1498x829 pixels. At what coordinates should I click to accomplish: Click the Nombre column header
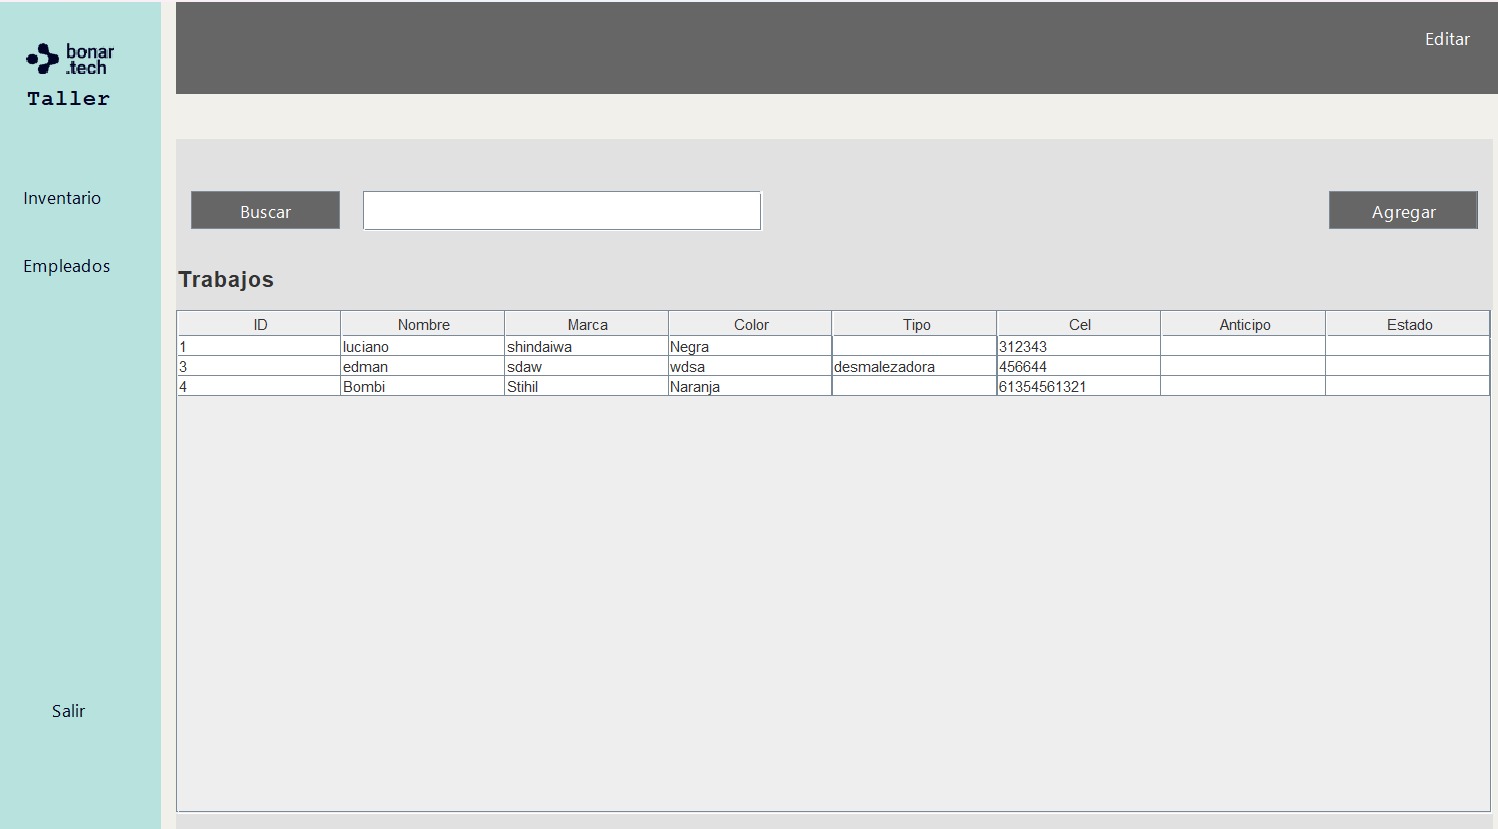[423, 323]
